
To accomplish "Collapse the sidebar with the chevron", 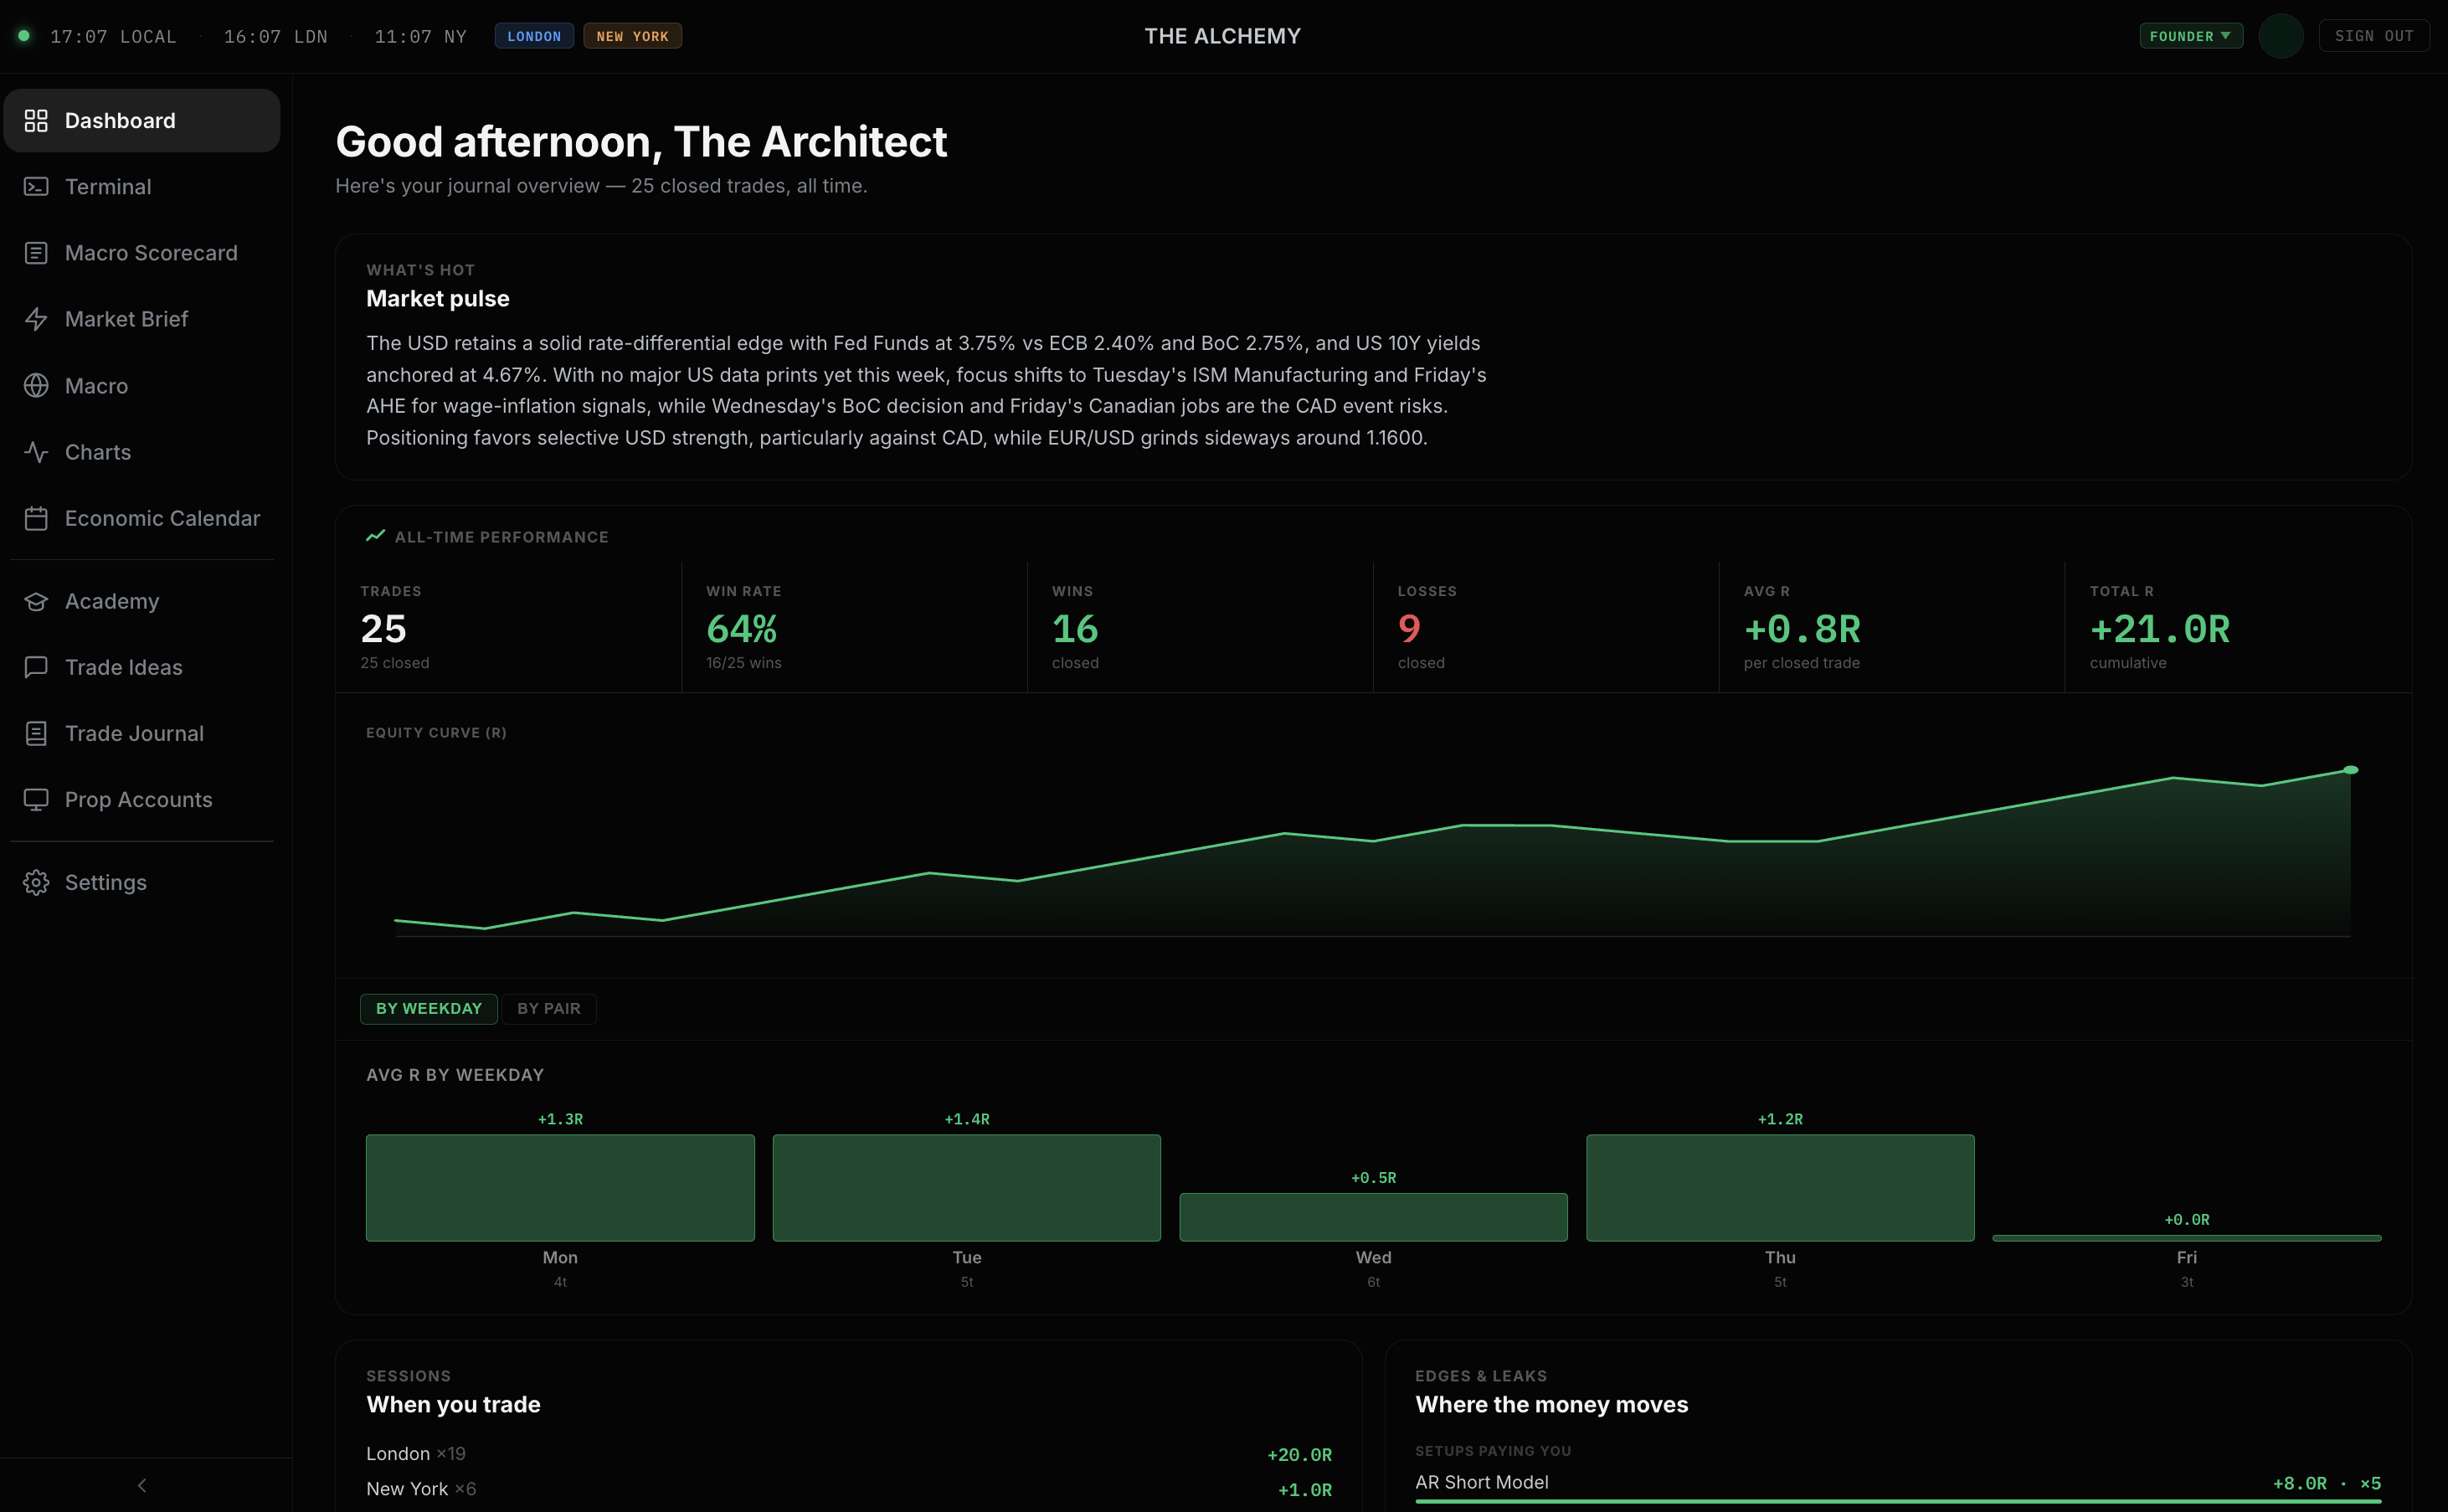I will click(142, 1485).
